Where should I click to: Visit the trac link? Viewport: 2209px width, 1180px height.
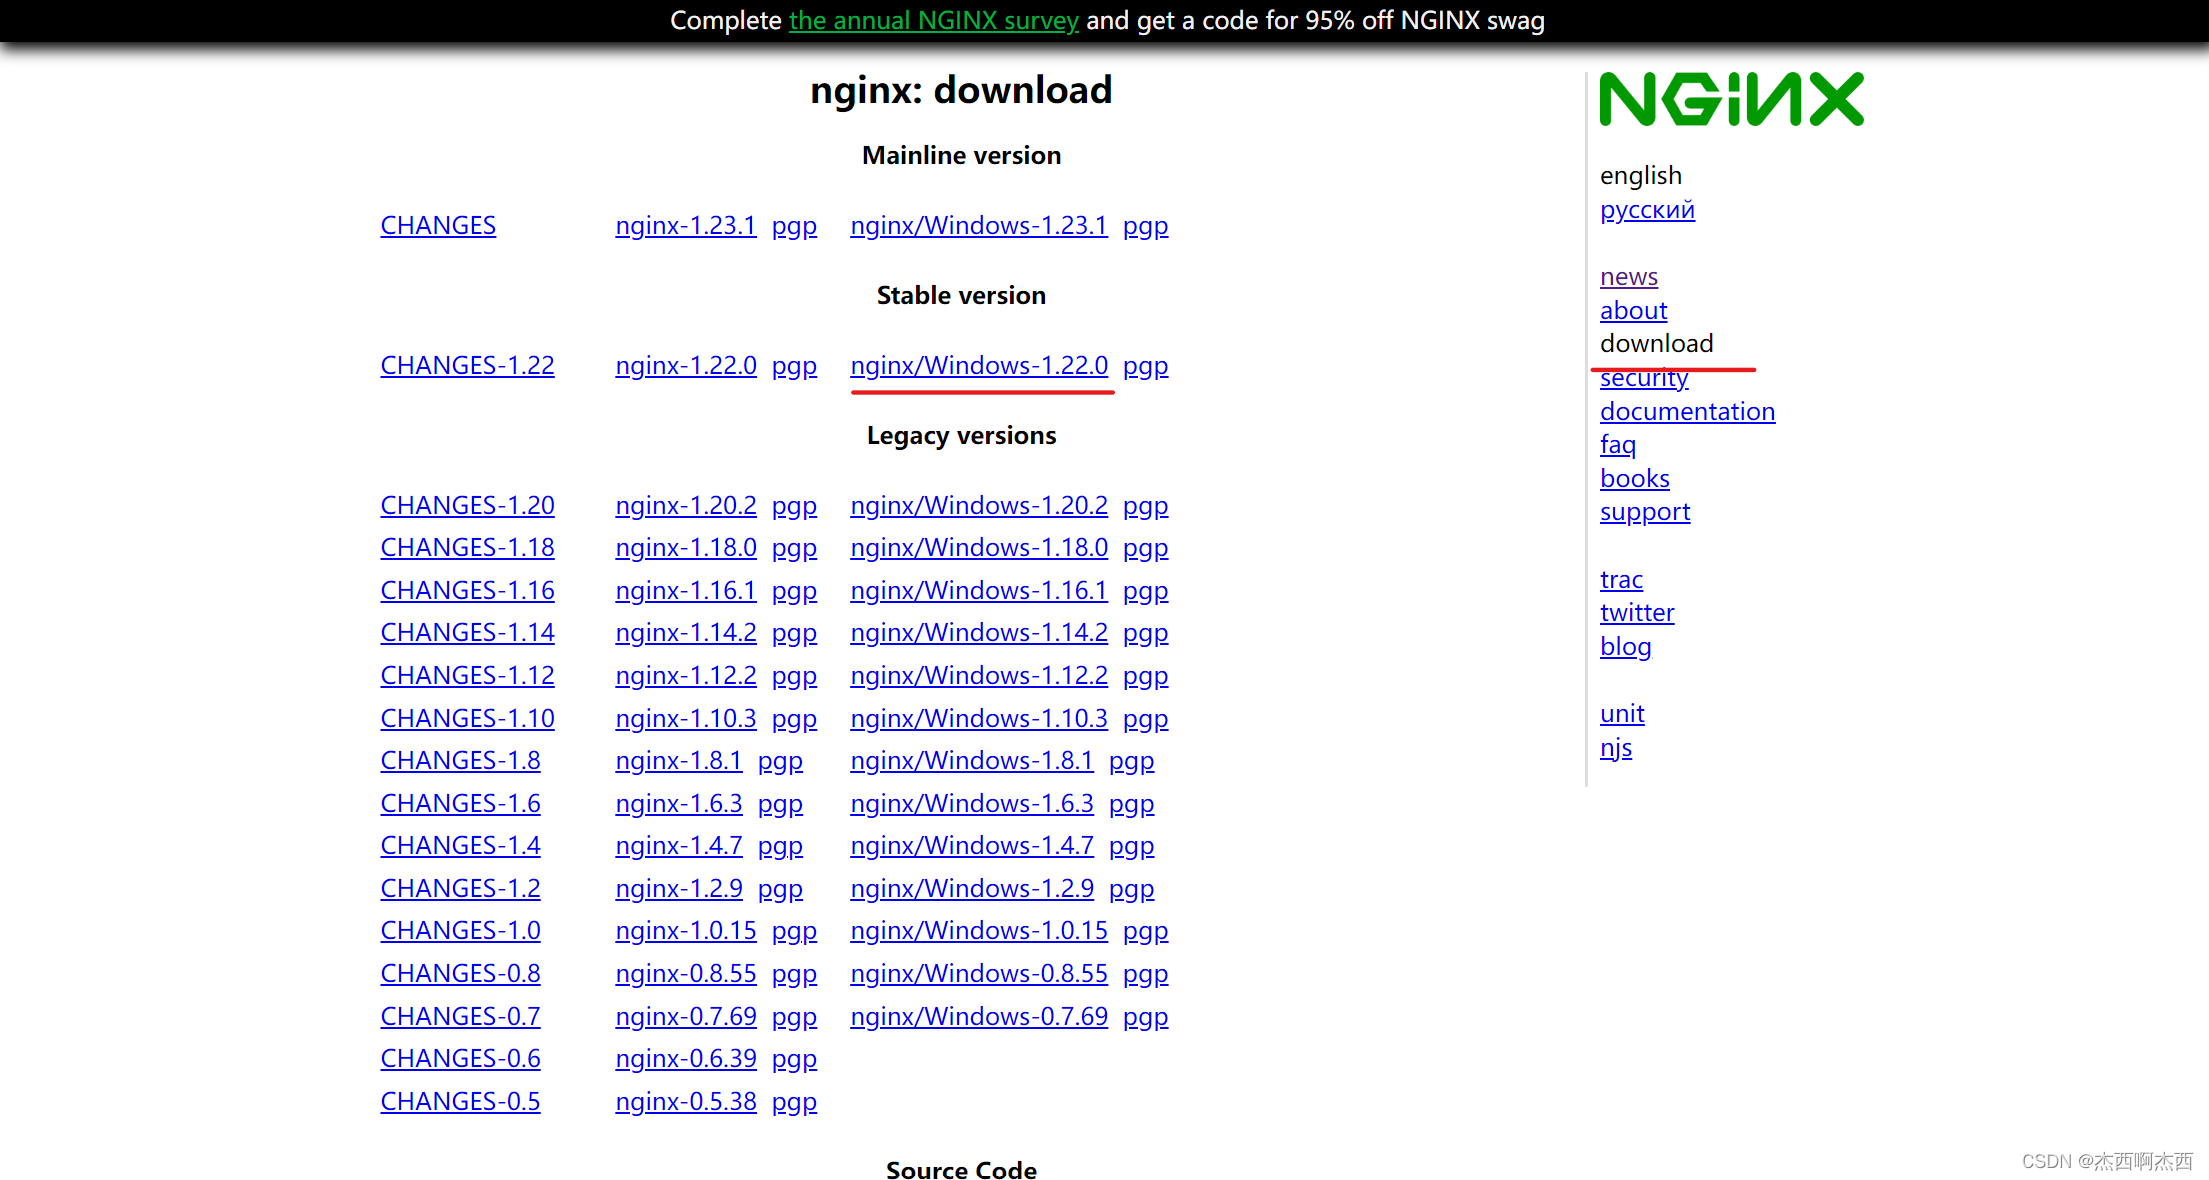(1621, 580)
